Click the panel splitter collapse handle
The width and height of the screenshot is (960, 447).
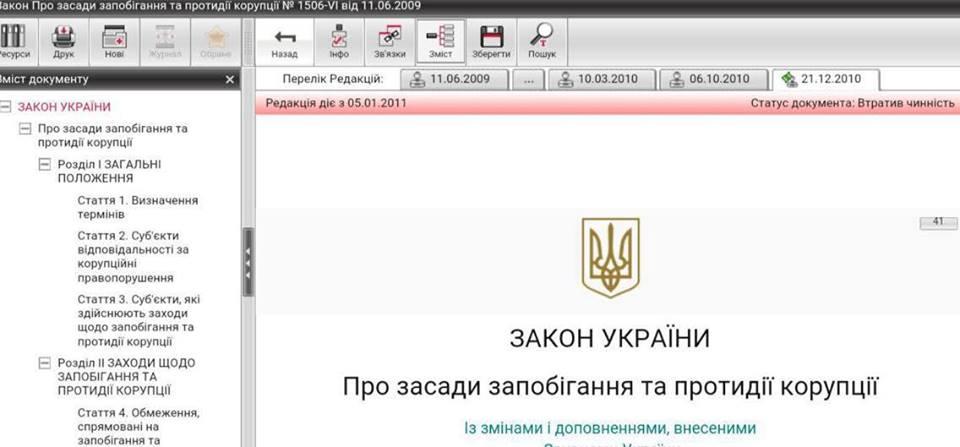(x=248, y=262)
